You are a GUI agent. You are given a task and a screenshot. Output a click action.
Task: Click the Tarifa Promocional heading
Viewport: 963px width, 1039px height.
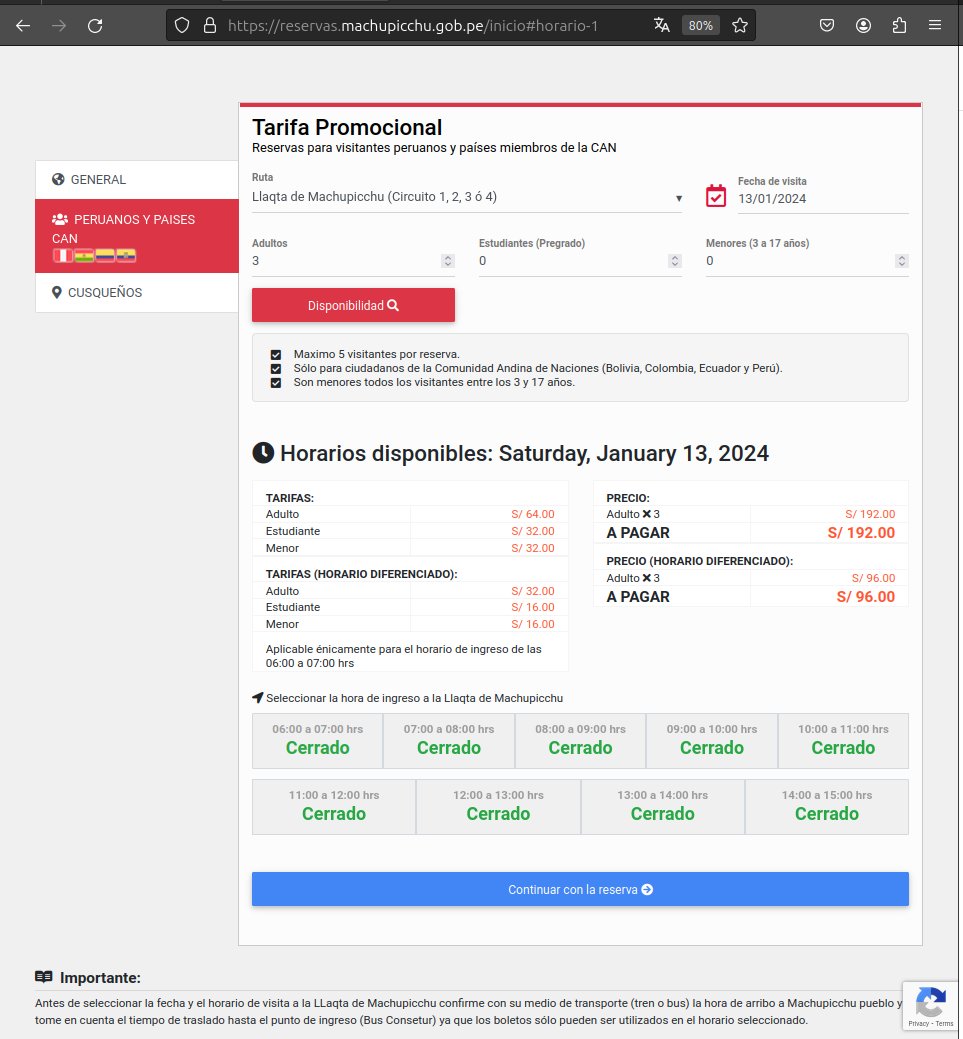(347, 127)
